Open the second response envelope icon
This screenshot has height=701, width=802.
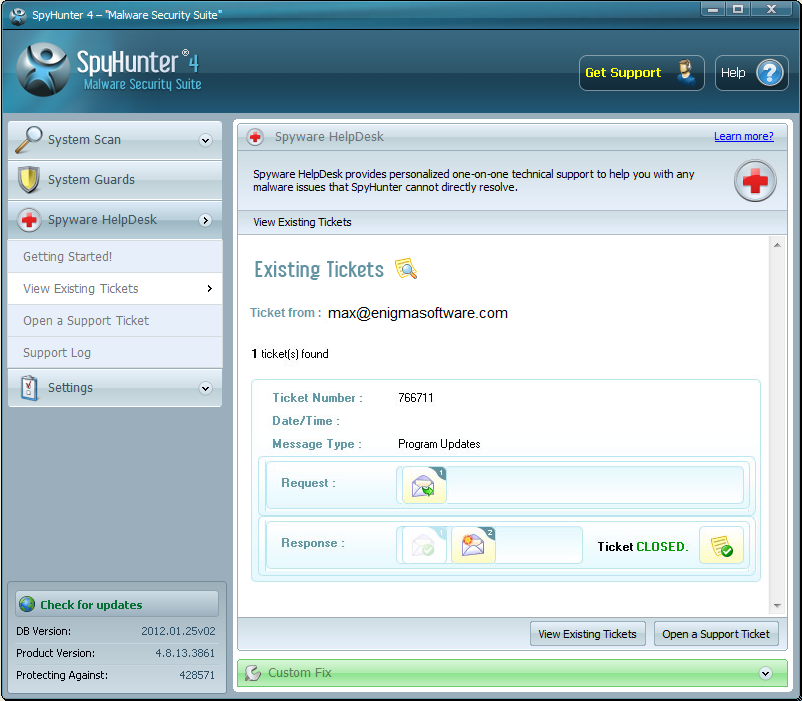click(x=473, y=546)
